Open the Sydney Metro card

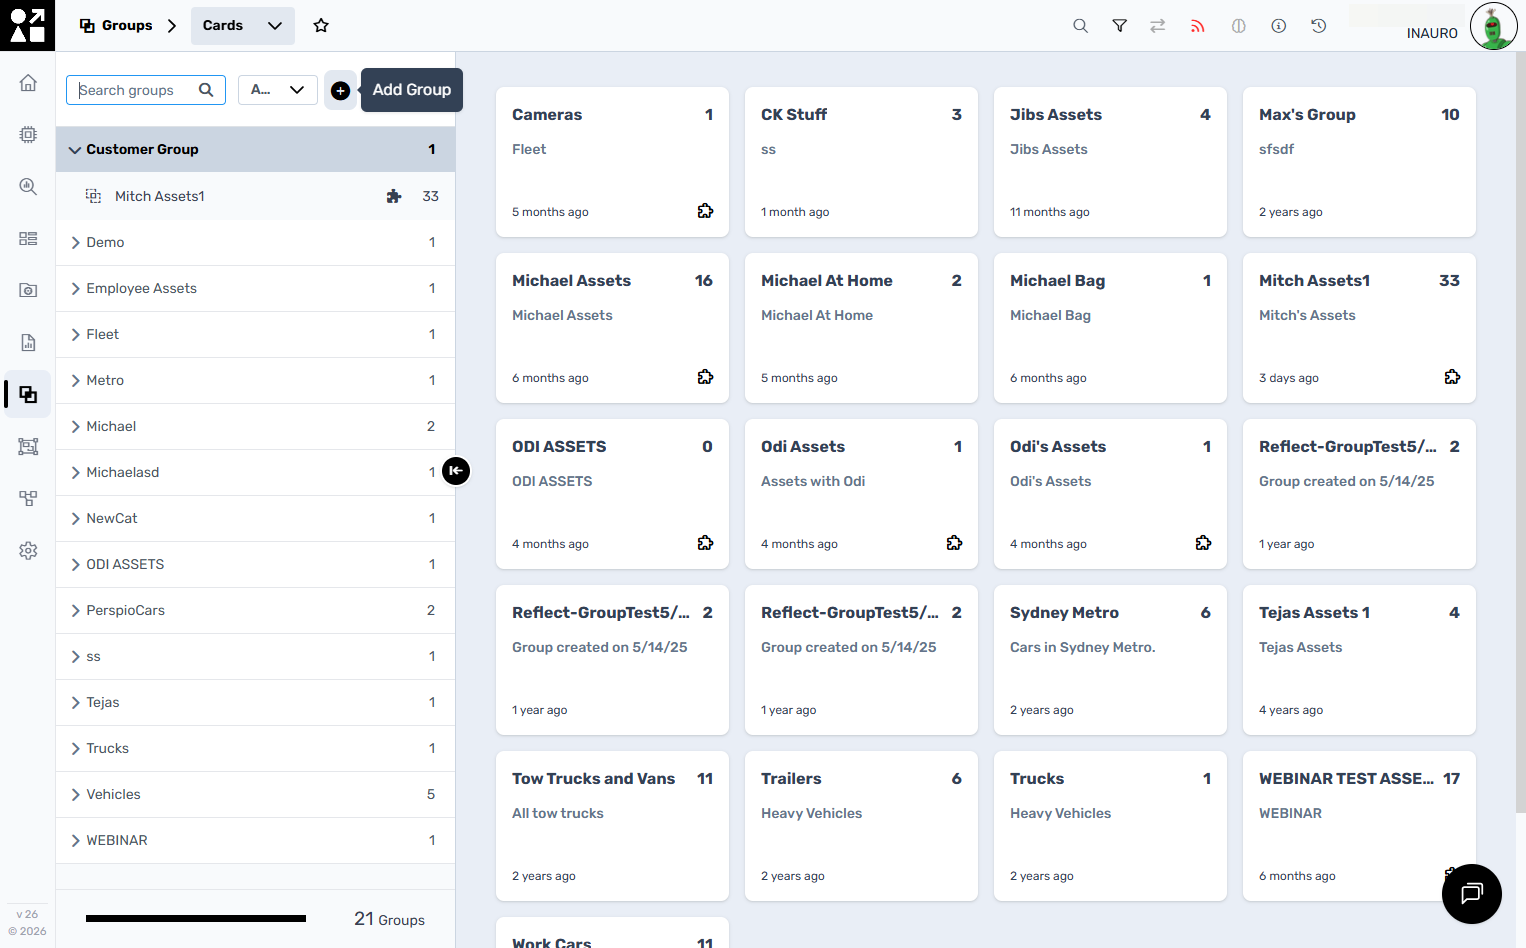pos(1110,660)
